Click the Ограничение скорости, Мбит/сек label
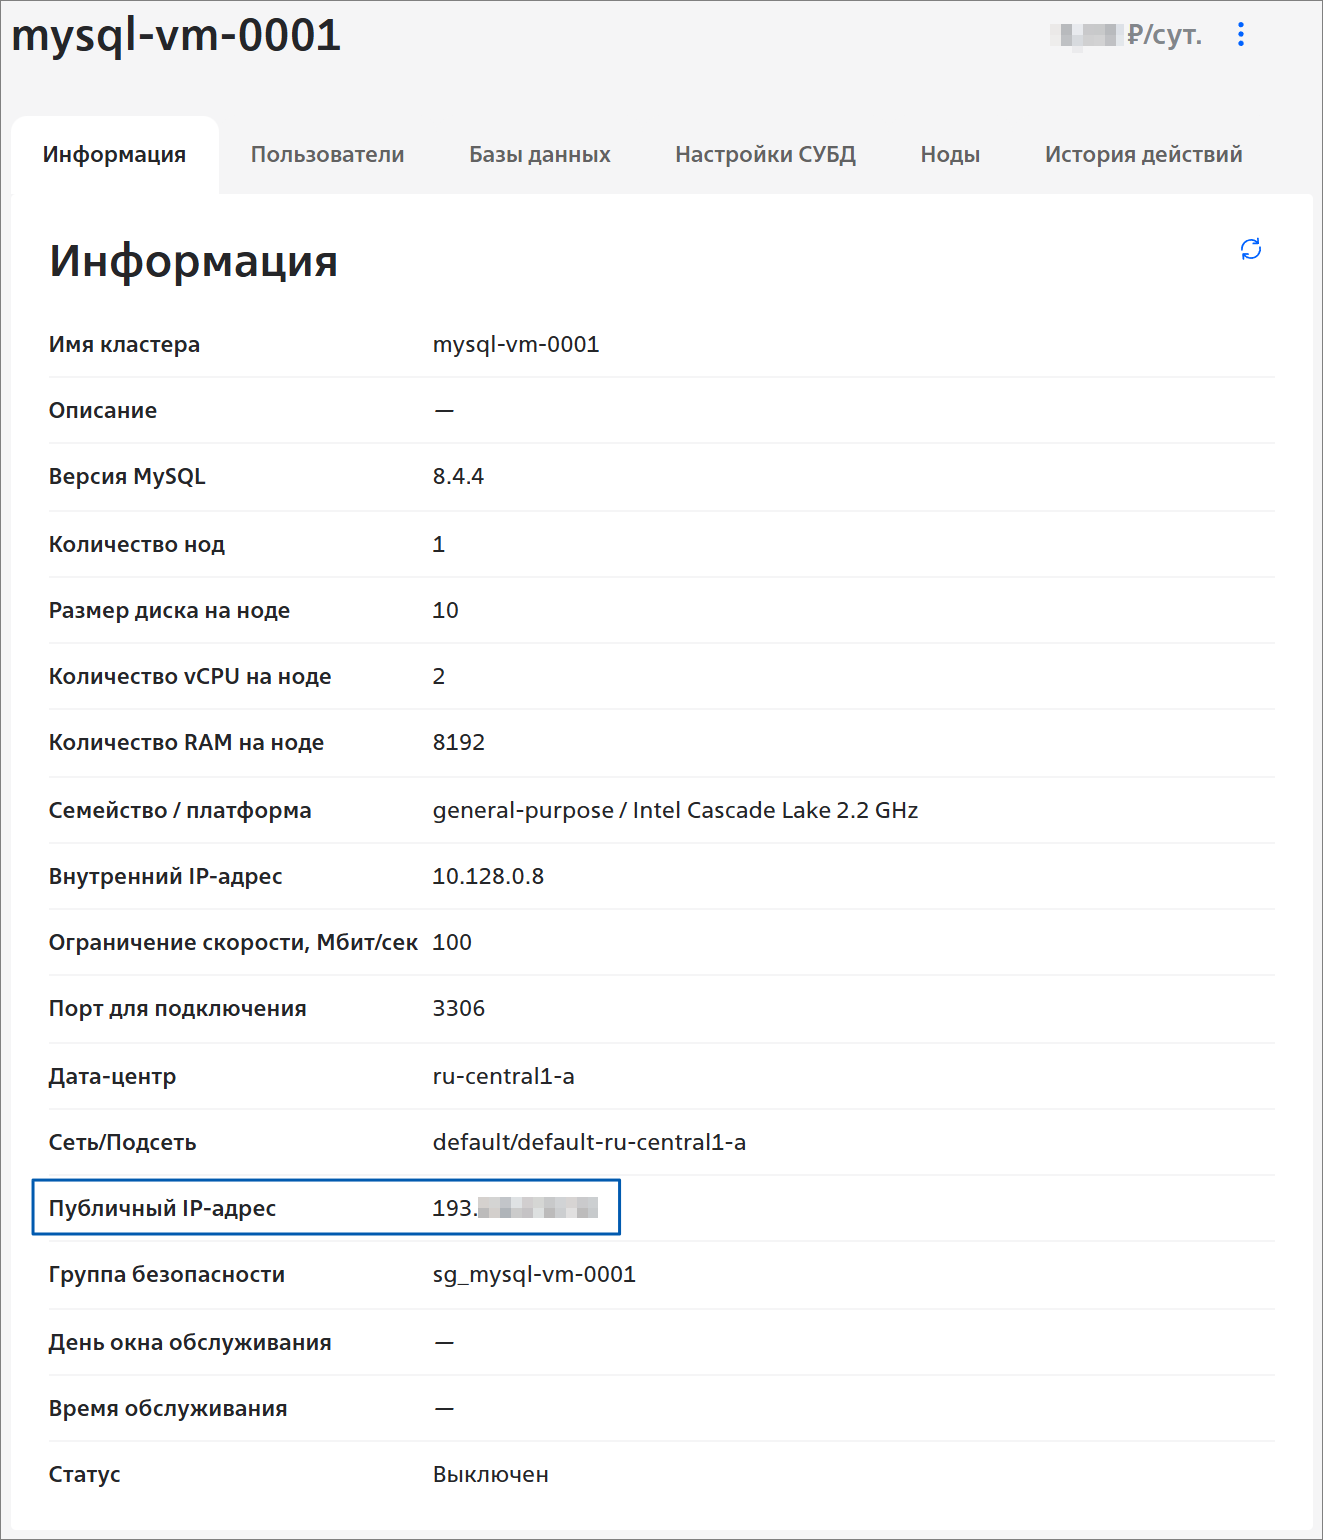The image size is (1323, 1540). coord(233,942)
